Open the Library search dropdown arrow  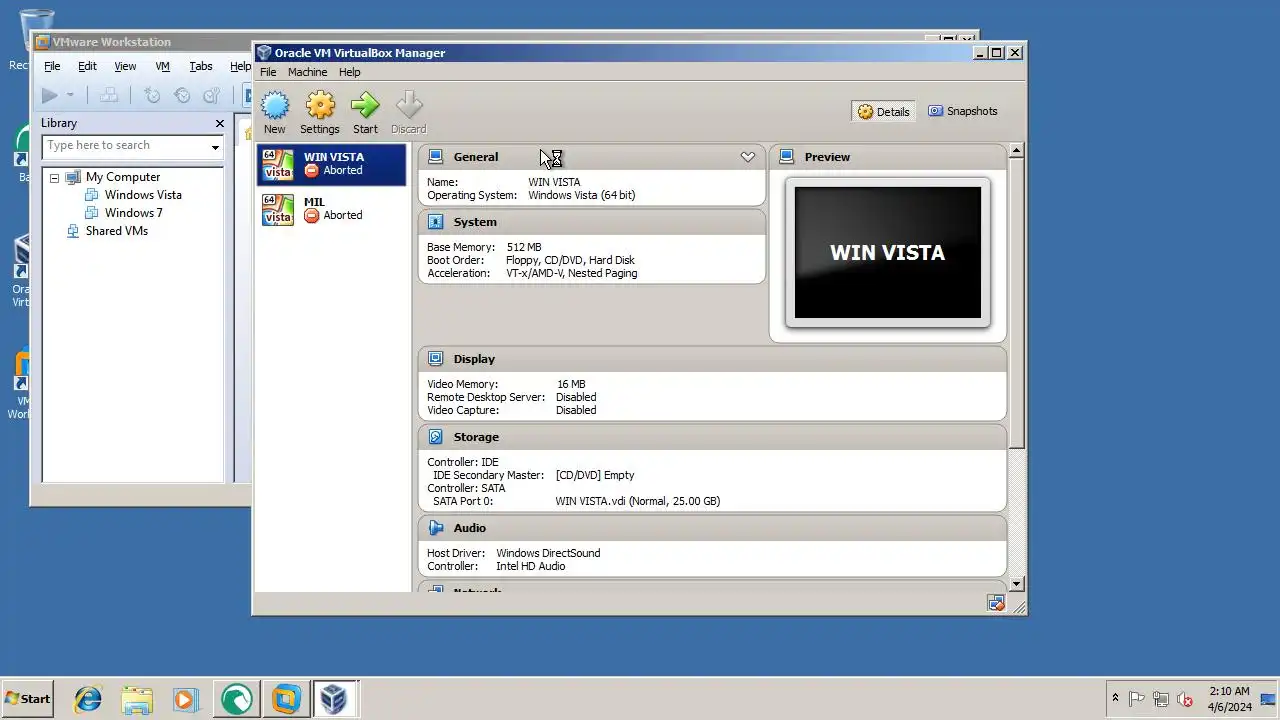click(215, 147)
